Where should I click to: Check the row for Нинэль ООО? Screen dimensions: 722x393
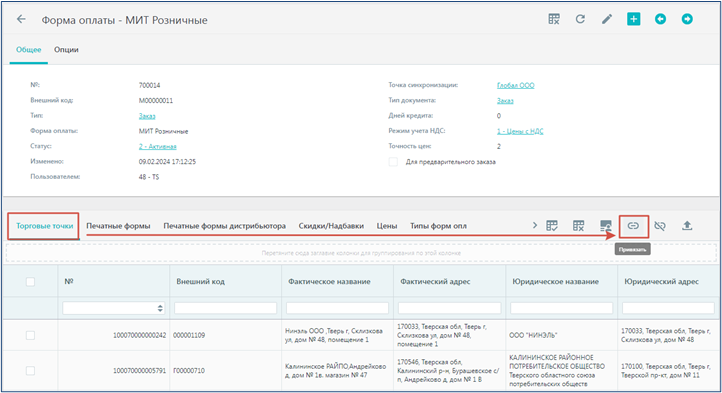[30, 335]
